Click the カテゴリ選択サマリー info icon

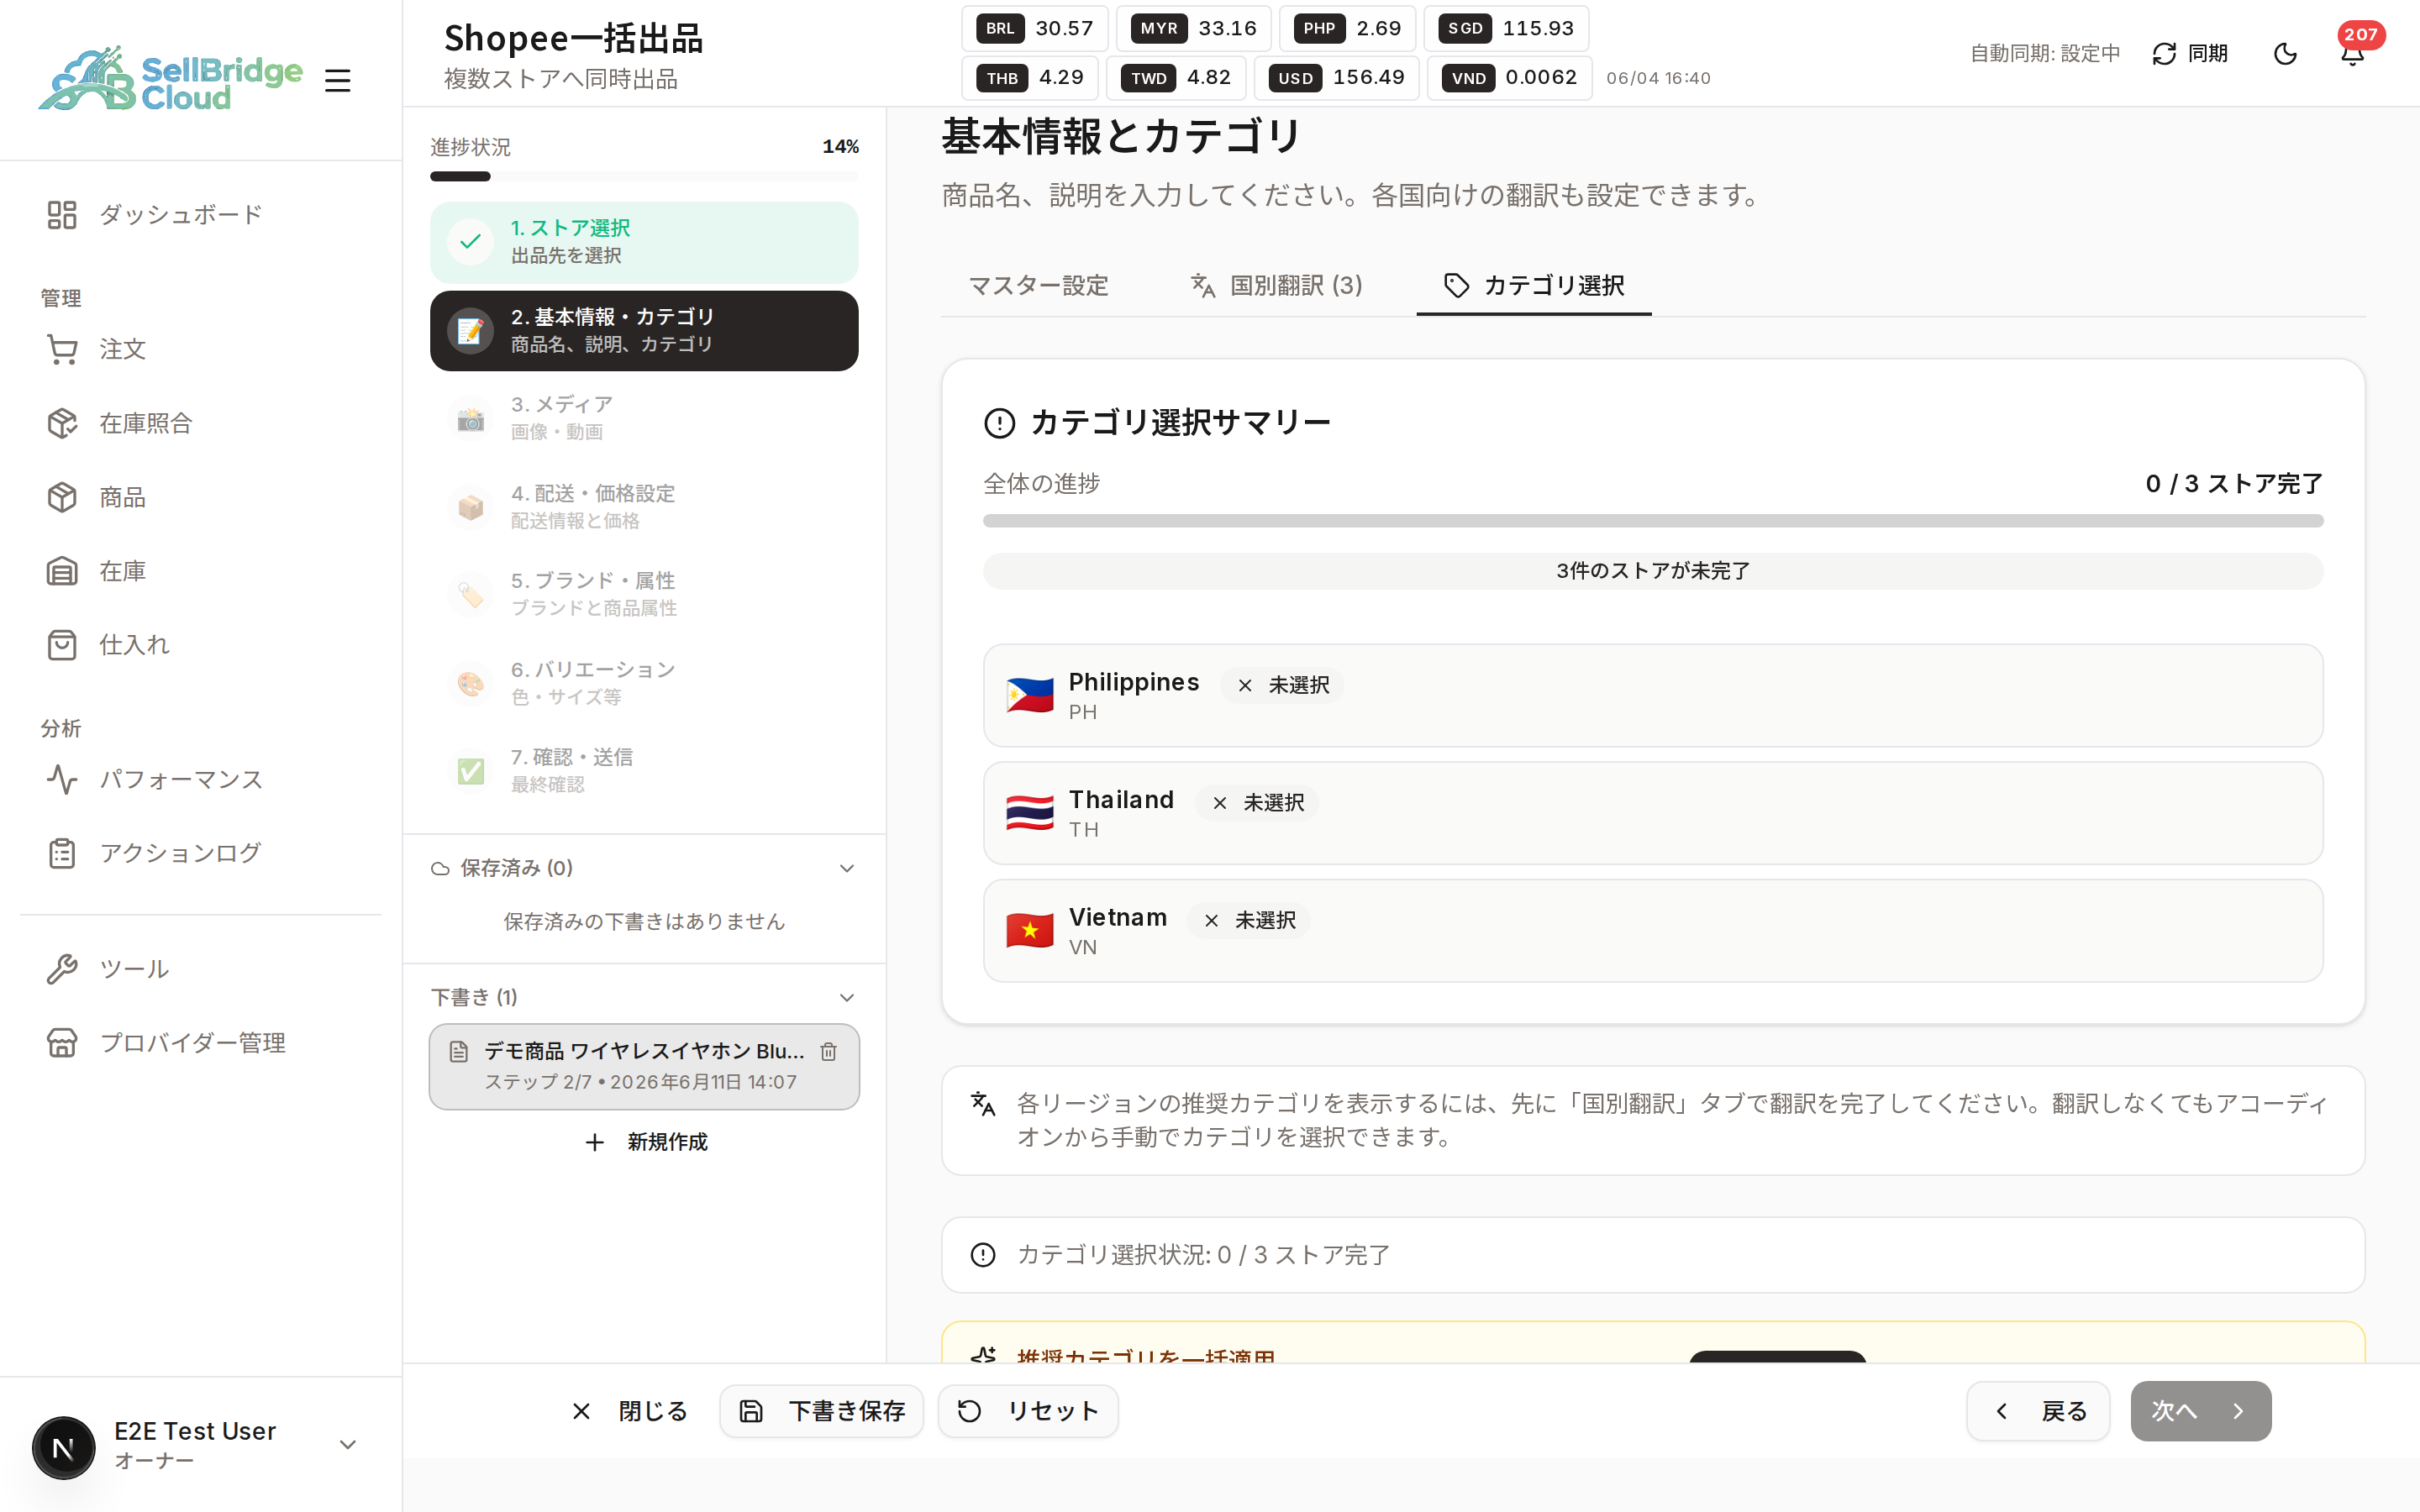[x=999, y=423]
